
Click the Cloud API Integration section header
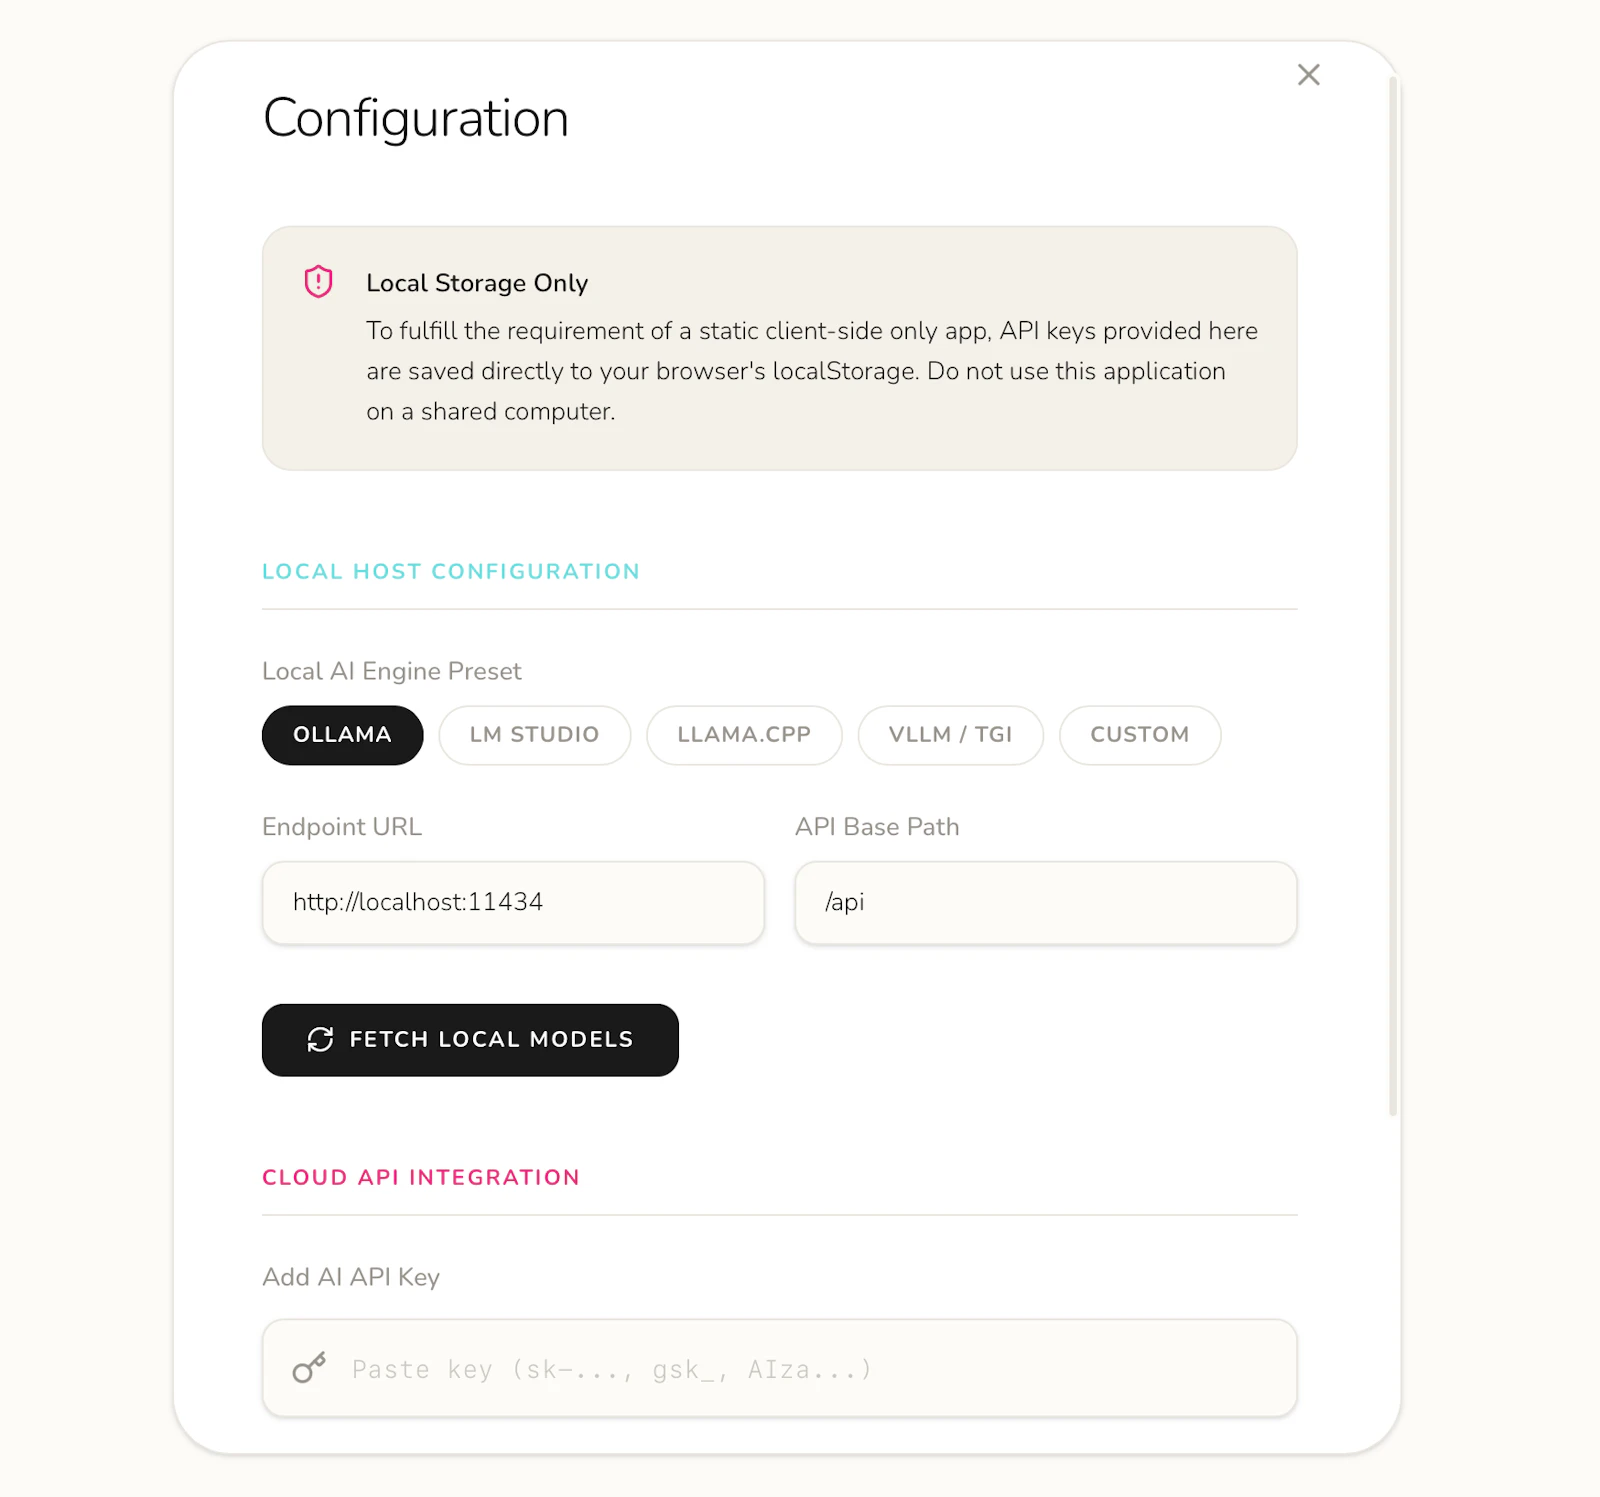coord(421,1177)
